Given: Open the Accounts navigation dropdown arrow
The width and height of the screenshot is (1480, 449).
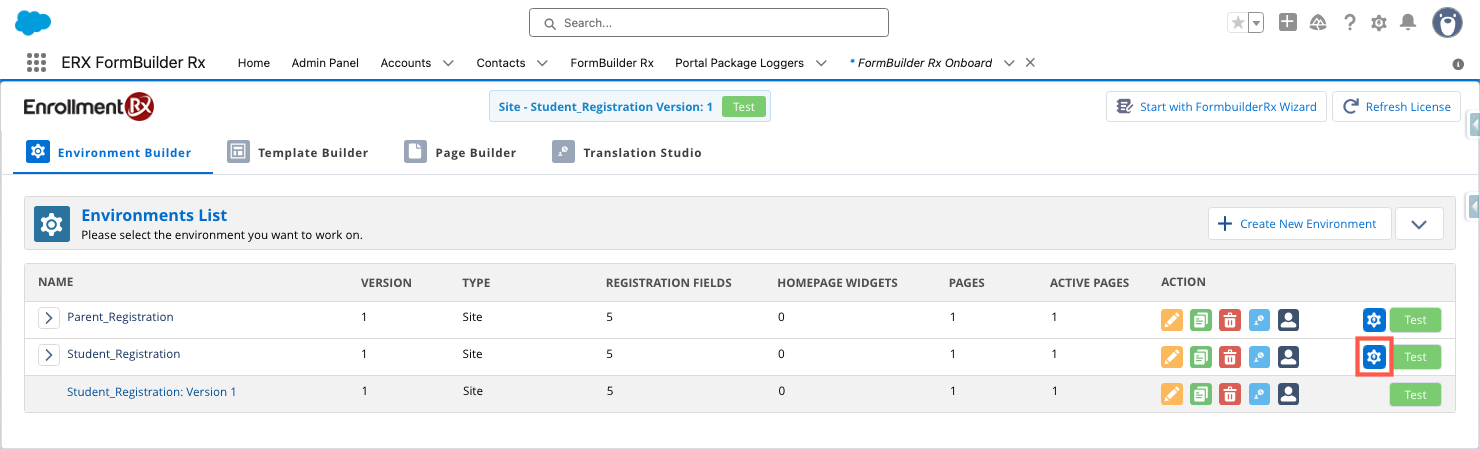Looking at the screenshot, I should 448,63.
